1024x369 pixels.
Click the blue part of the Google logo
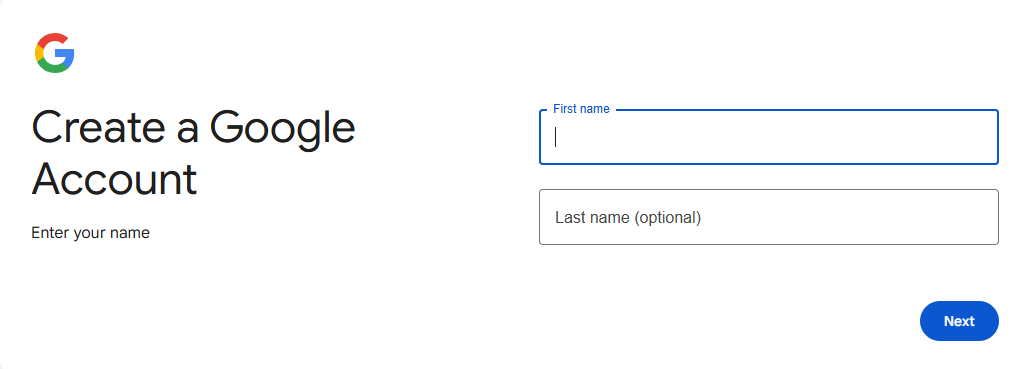[66, 54]
